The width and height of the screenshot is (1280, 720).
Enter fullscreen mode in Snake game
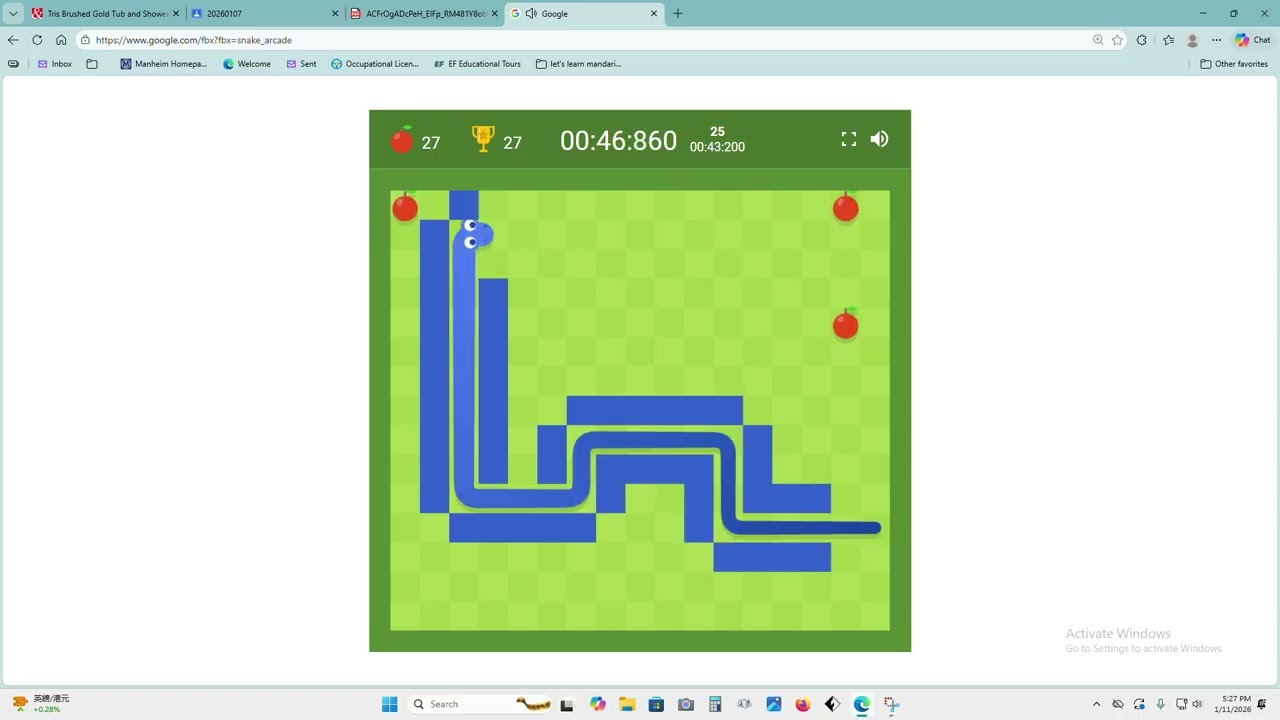pyautogui.click(x=849, y=139)
